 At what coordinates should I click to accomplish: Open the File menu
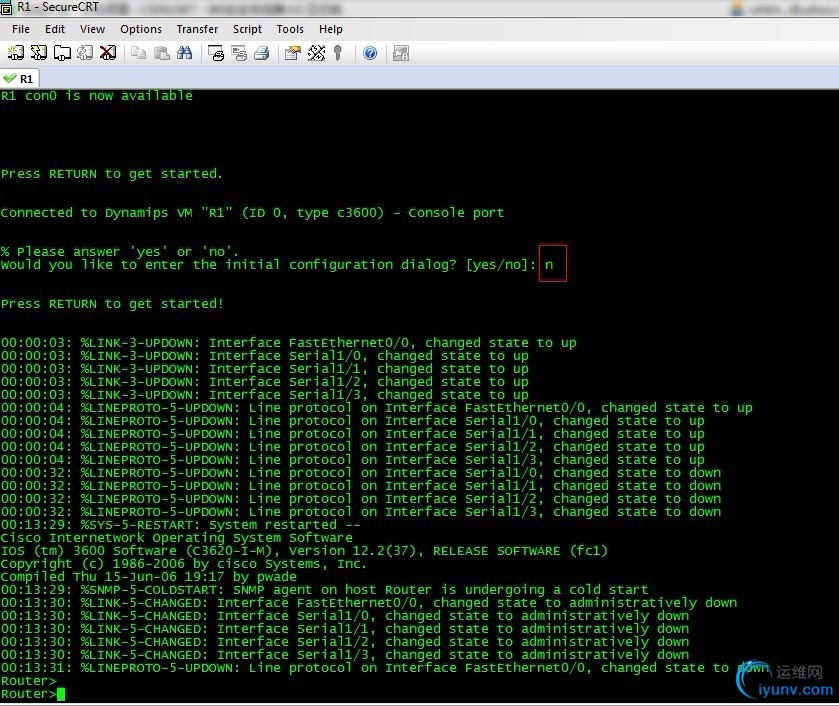tap(21, 29)
